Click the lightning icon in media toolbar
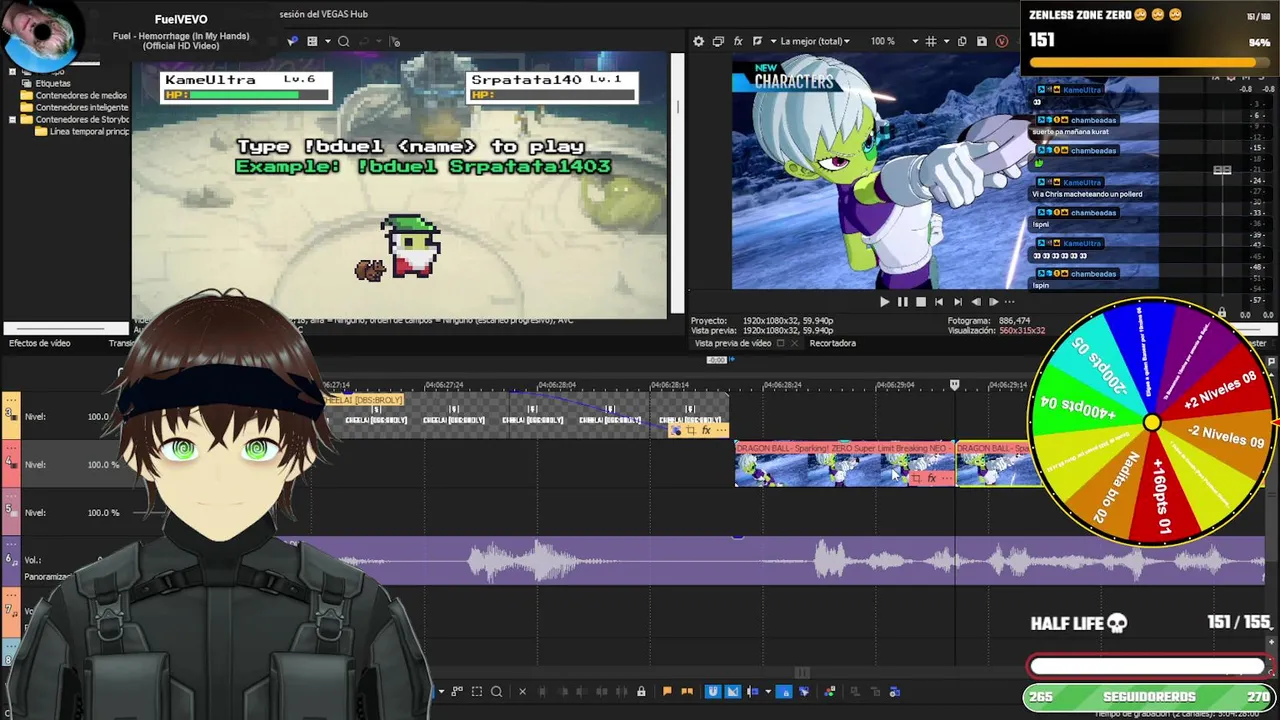 pos(292,41)
